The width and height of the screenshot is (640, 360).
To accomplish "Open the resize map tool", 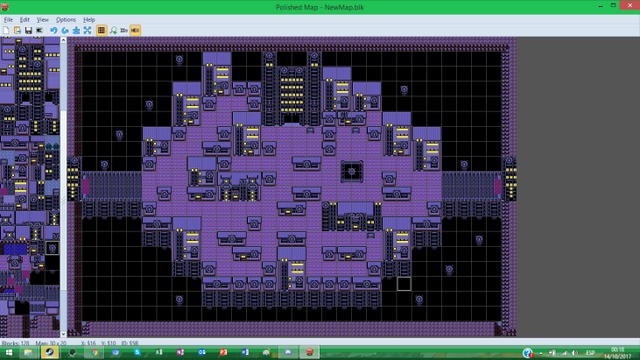I will pyautogui.click(x=87, y=30).
